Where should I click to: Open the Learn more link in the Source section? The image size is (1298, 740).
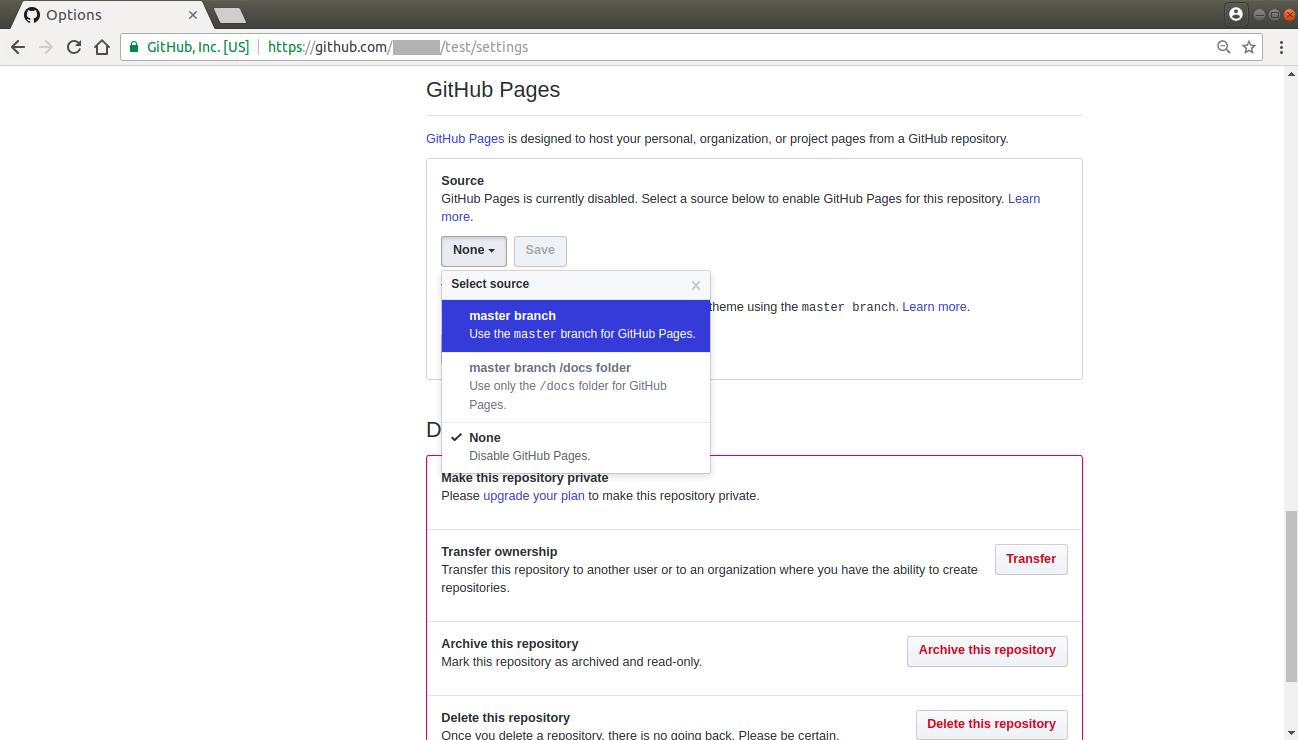click(1024, 199)
